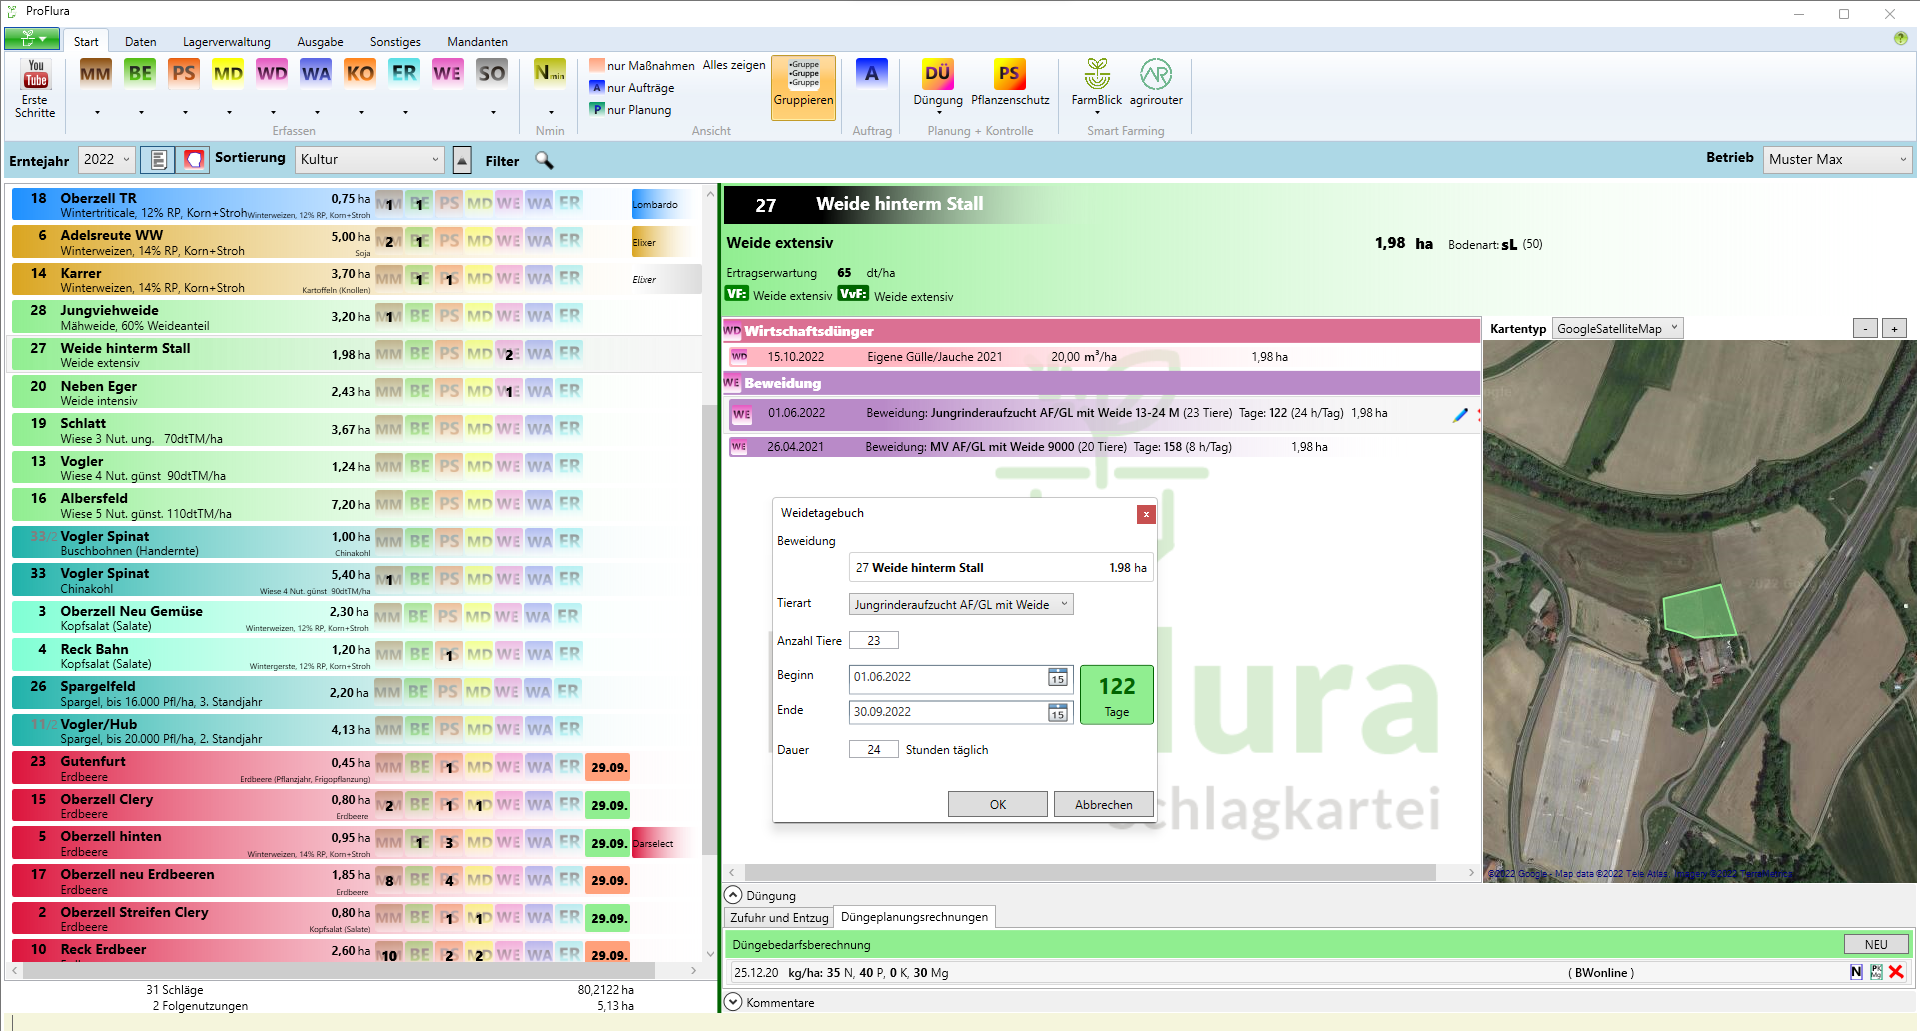Open calendar picker for Beginn date
The height and width of the screenshot is (1031, 1920).
(x=1057, y=678)
